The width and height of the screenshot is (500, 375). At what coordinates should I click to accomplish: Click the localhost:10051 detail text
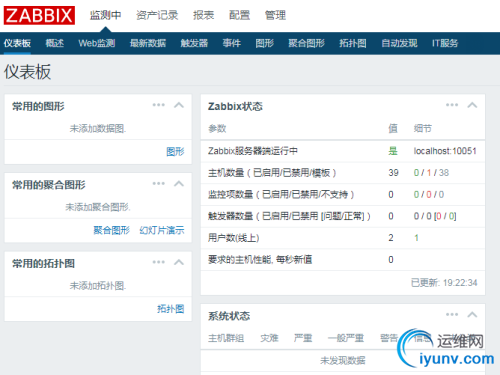(445, 151)
